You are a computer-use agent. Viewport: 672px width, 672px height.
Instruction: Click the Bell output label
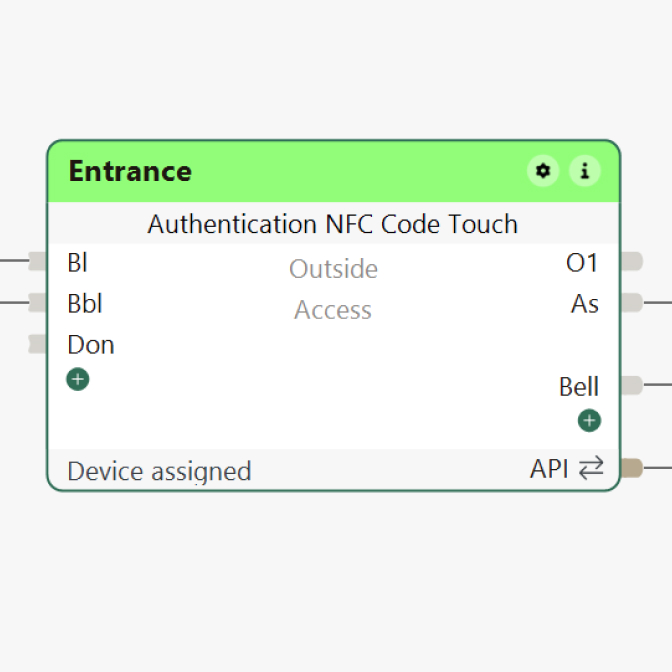(579, 386)
